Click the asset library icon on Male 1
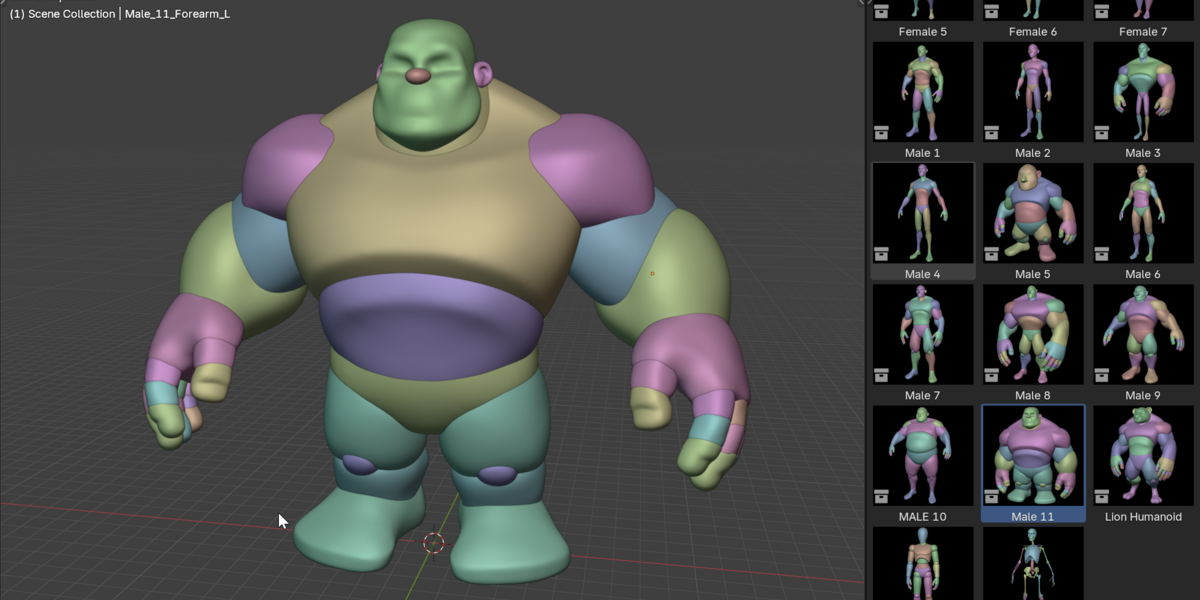 pos(882,132)
